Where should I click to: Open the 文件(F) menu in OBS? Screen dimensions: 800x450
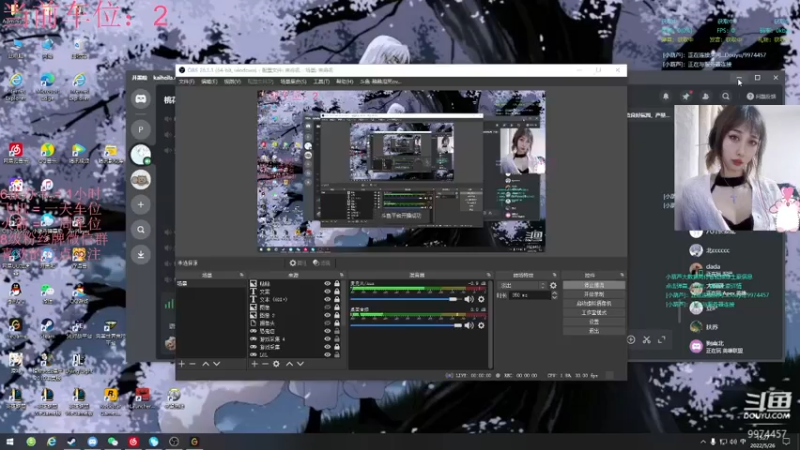(x=186, y=82)
